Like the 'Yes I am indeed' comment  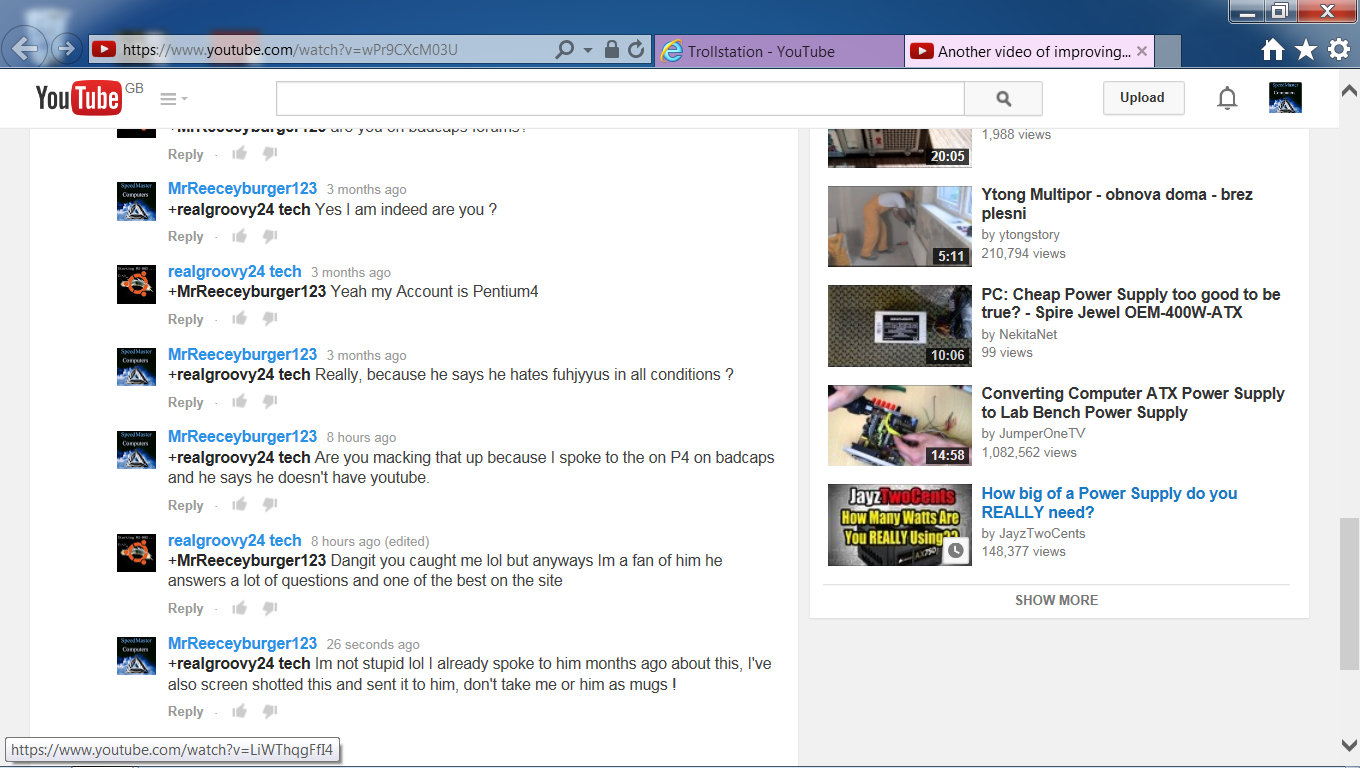[x=240, y=236]
